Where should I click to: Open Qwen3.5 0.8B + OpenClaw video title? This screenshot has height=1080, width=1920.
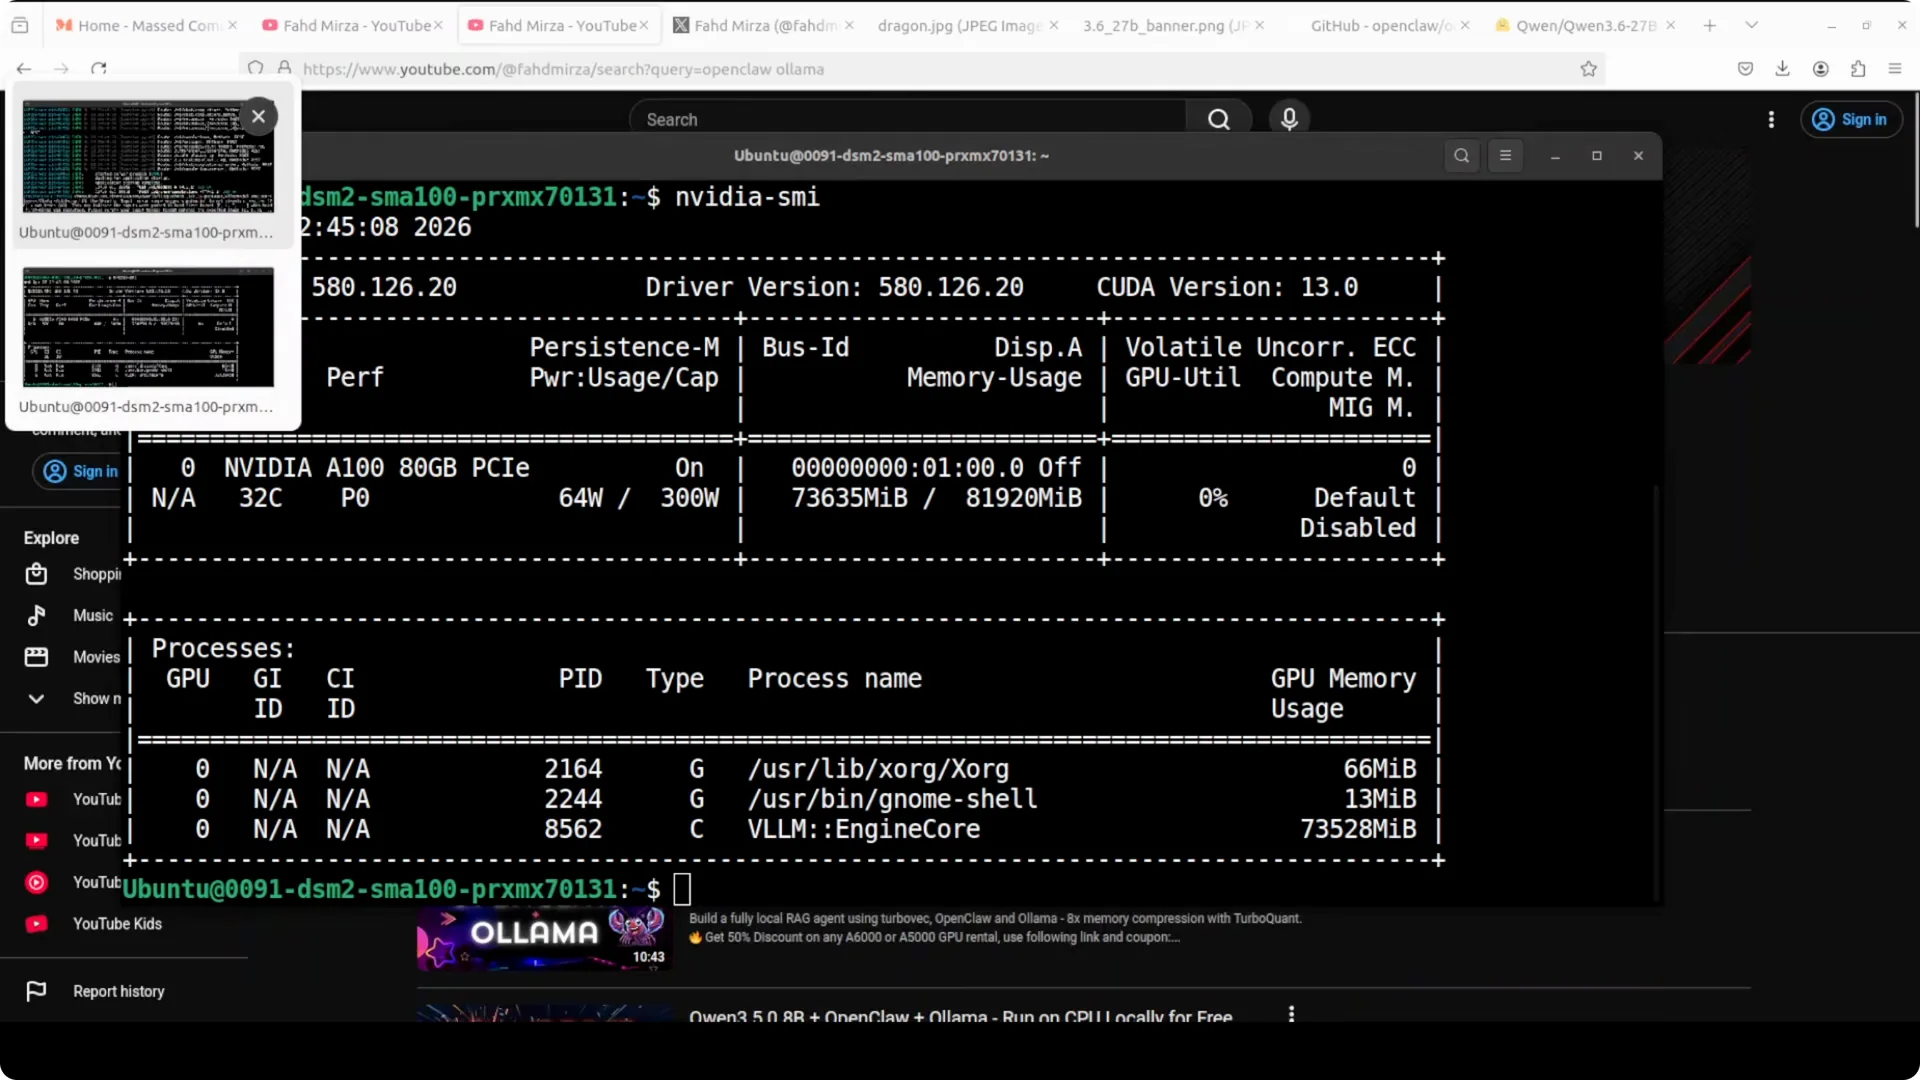[x=960, y=1015]
